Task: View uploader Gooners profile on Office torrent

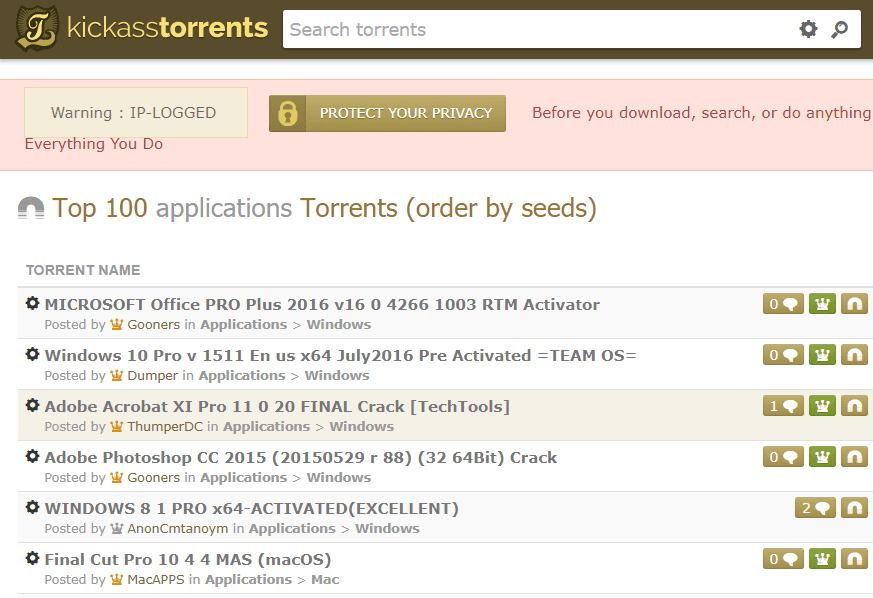Action: [153, 325]
